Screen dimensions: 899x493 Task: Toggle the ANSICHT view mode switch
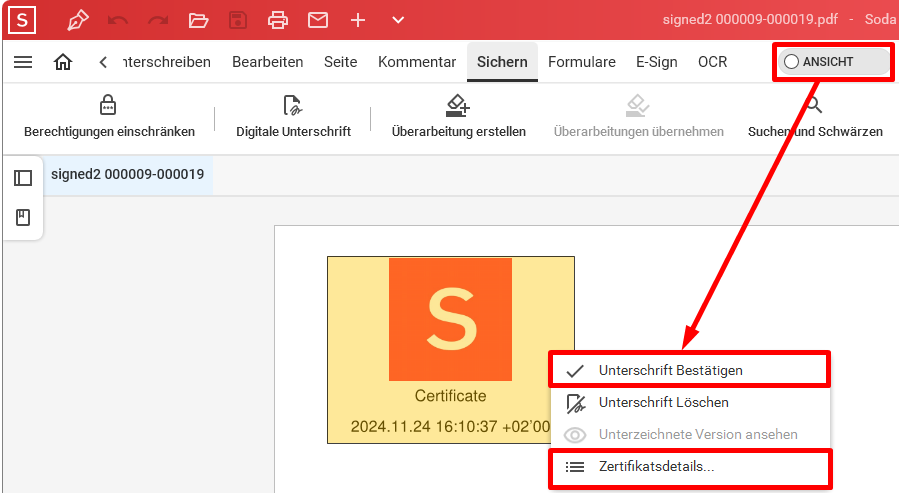click(833, 62)
